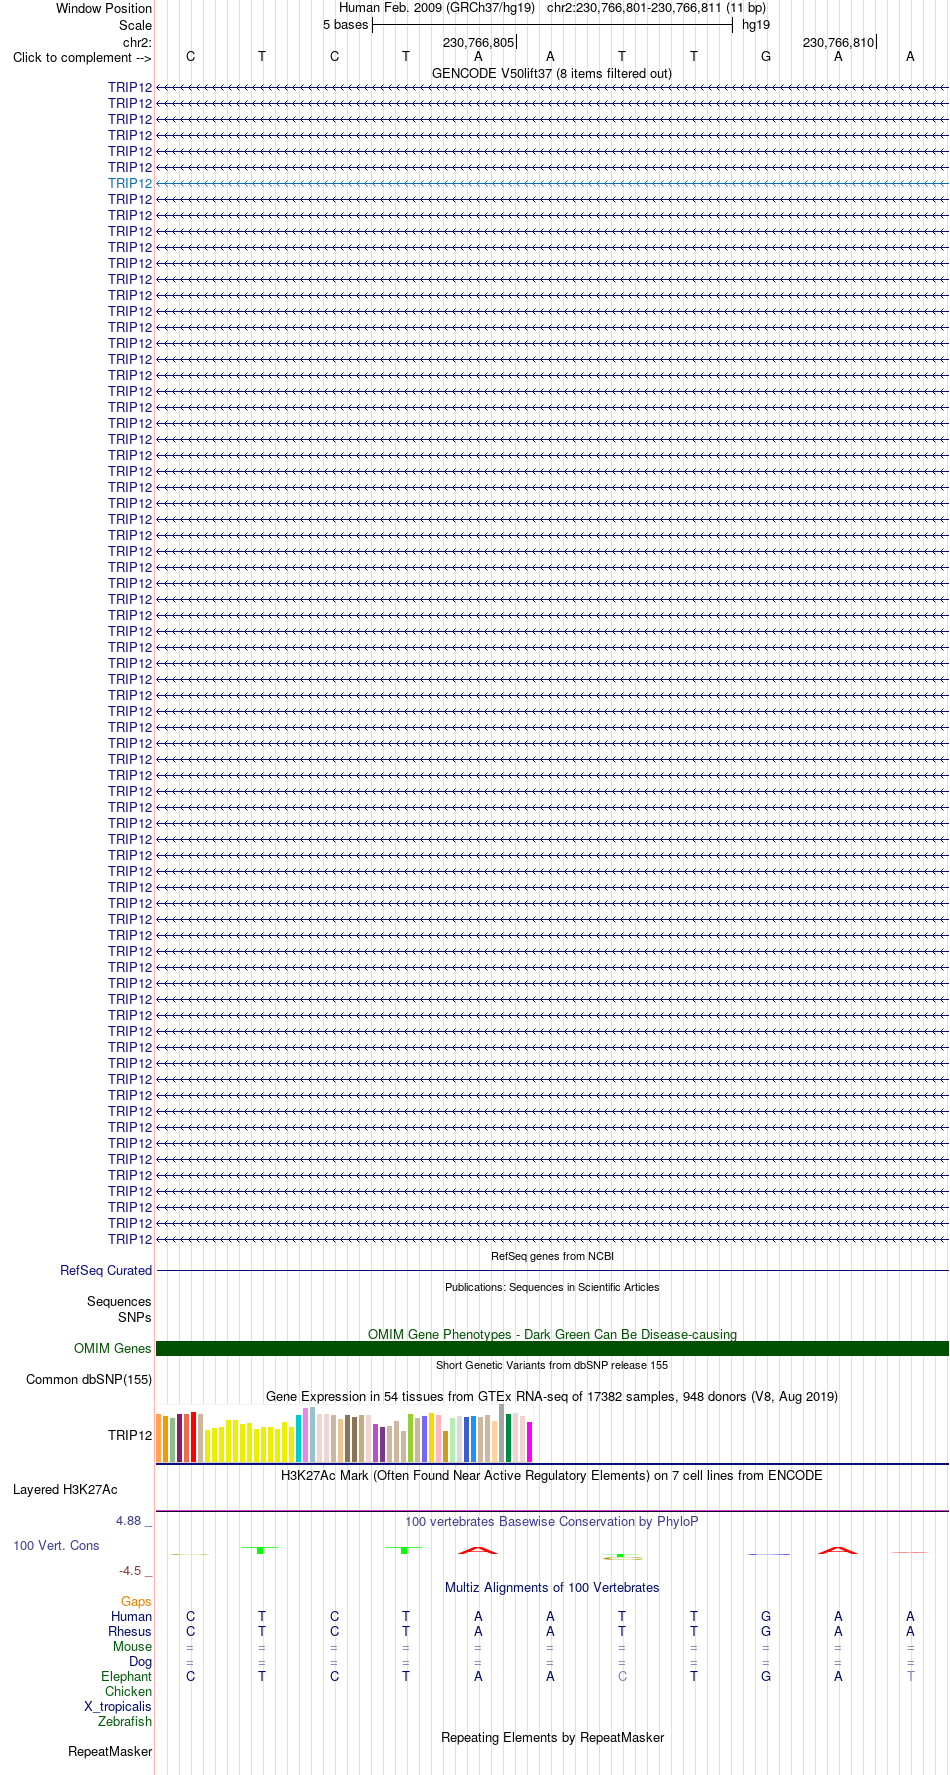The width and height of the screenshot is (950, 1775).
Task: Click the Mouse species label
Action: (x=133, y=1646)
